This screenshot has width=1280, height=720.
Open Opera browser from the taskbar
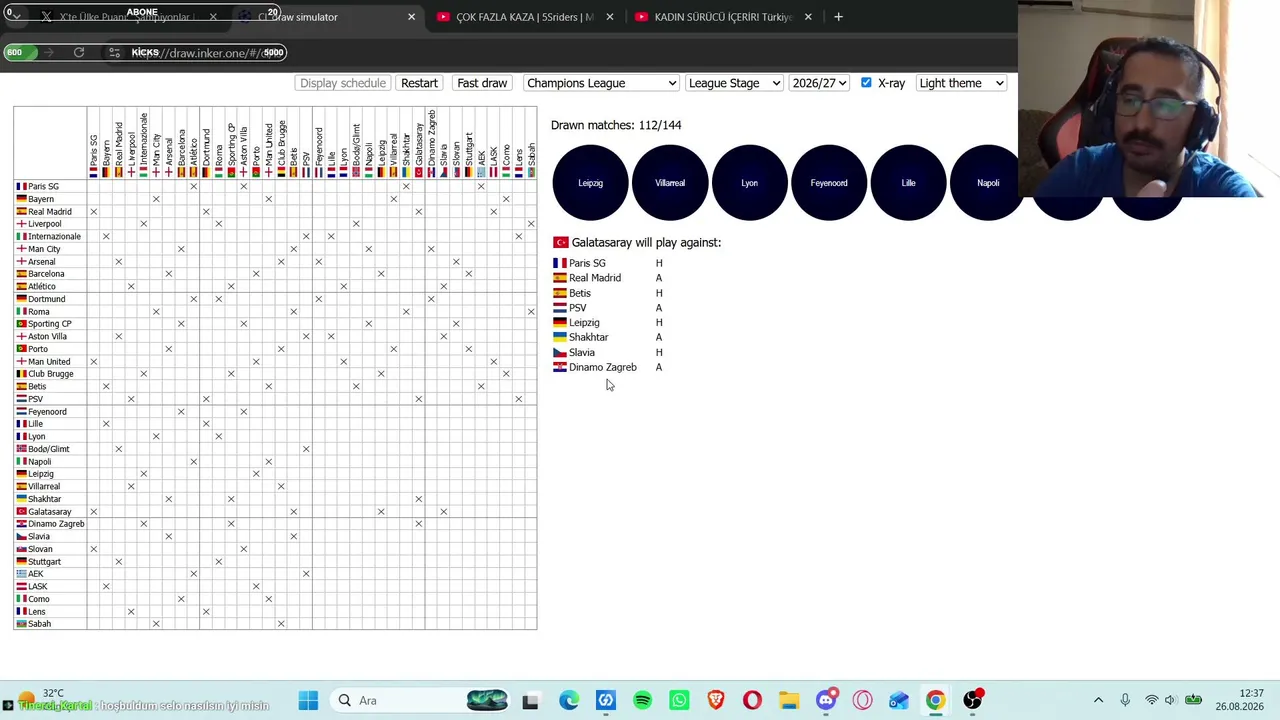click(752, 700)
